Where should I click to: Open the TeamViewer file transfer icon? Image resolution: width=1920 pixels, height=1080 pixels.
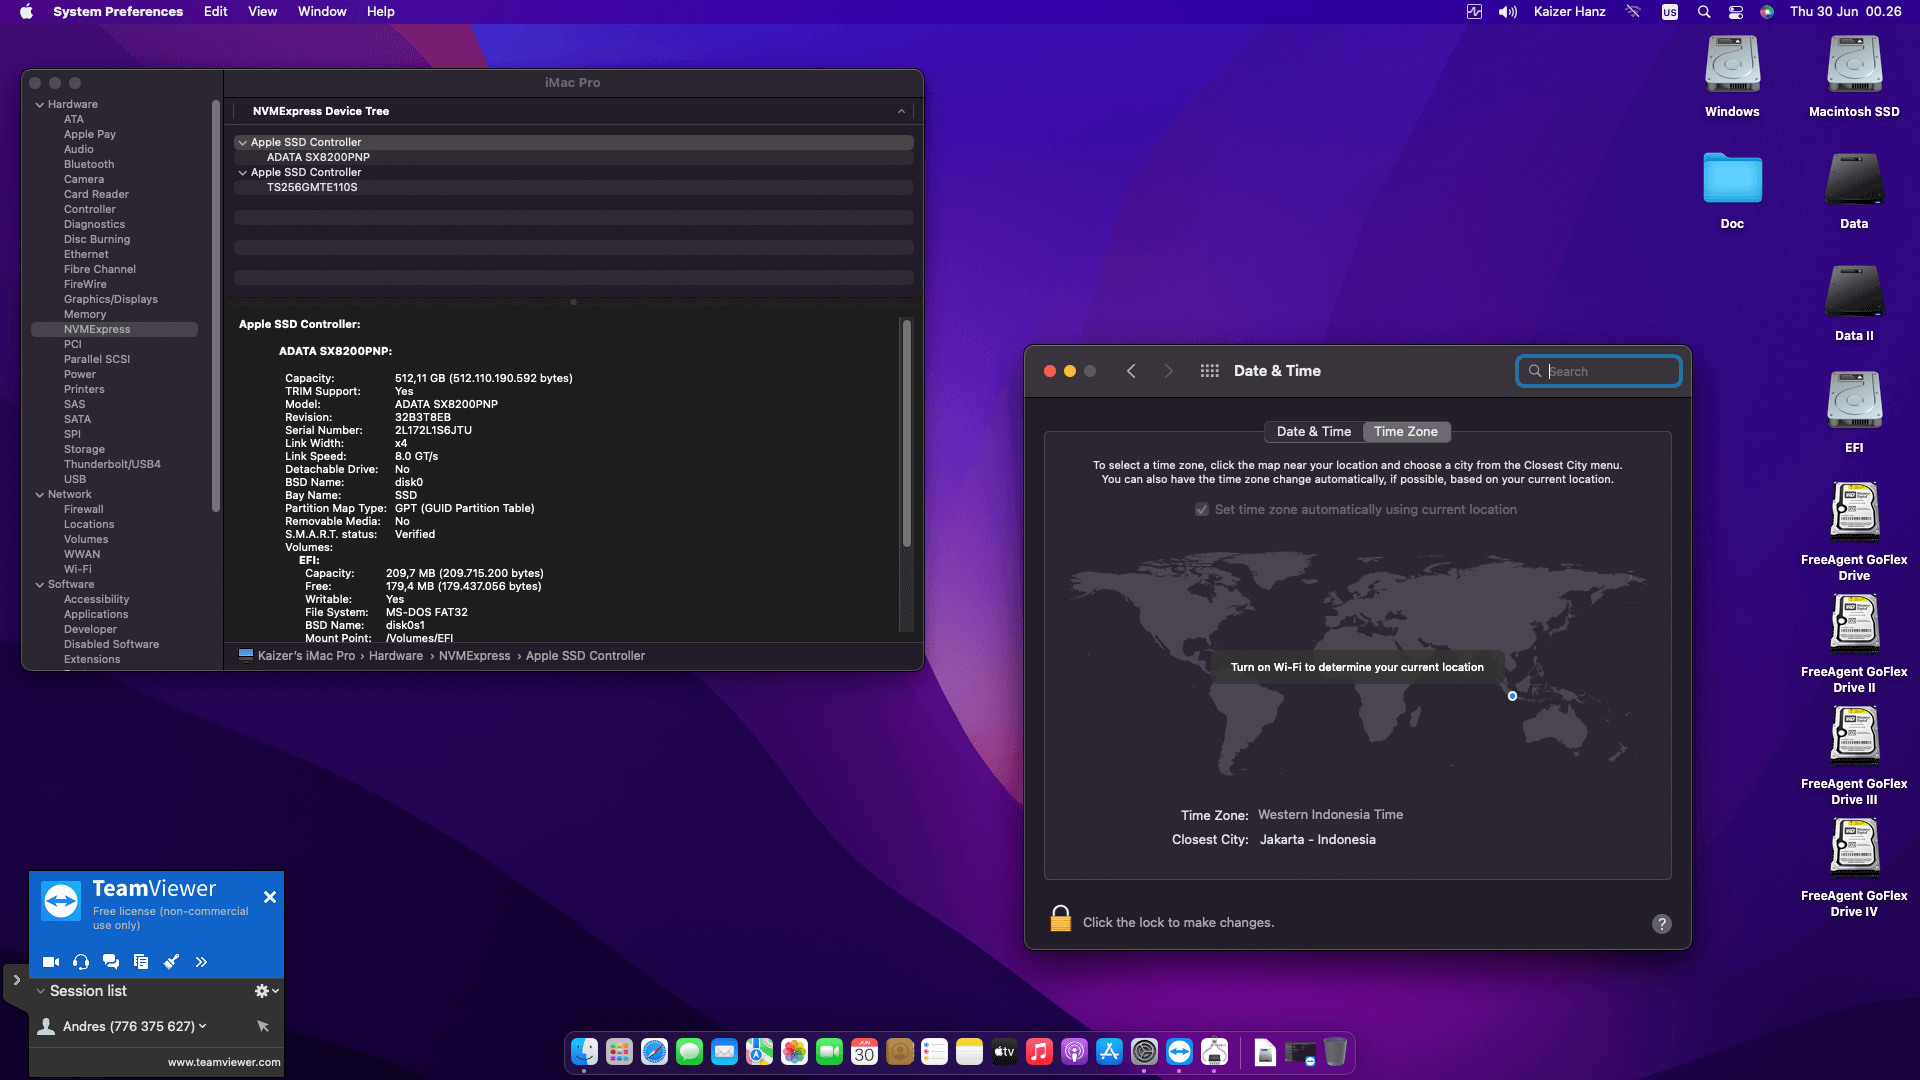click(x=141, y=962)
